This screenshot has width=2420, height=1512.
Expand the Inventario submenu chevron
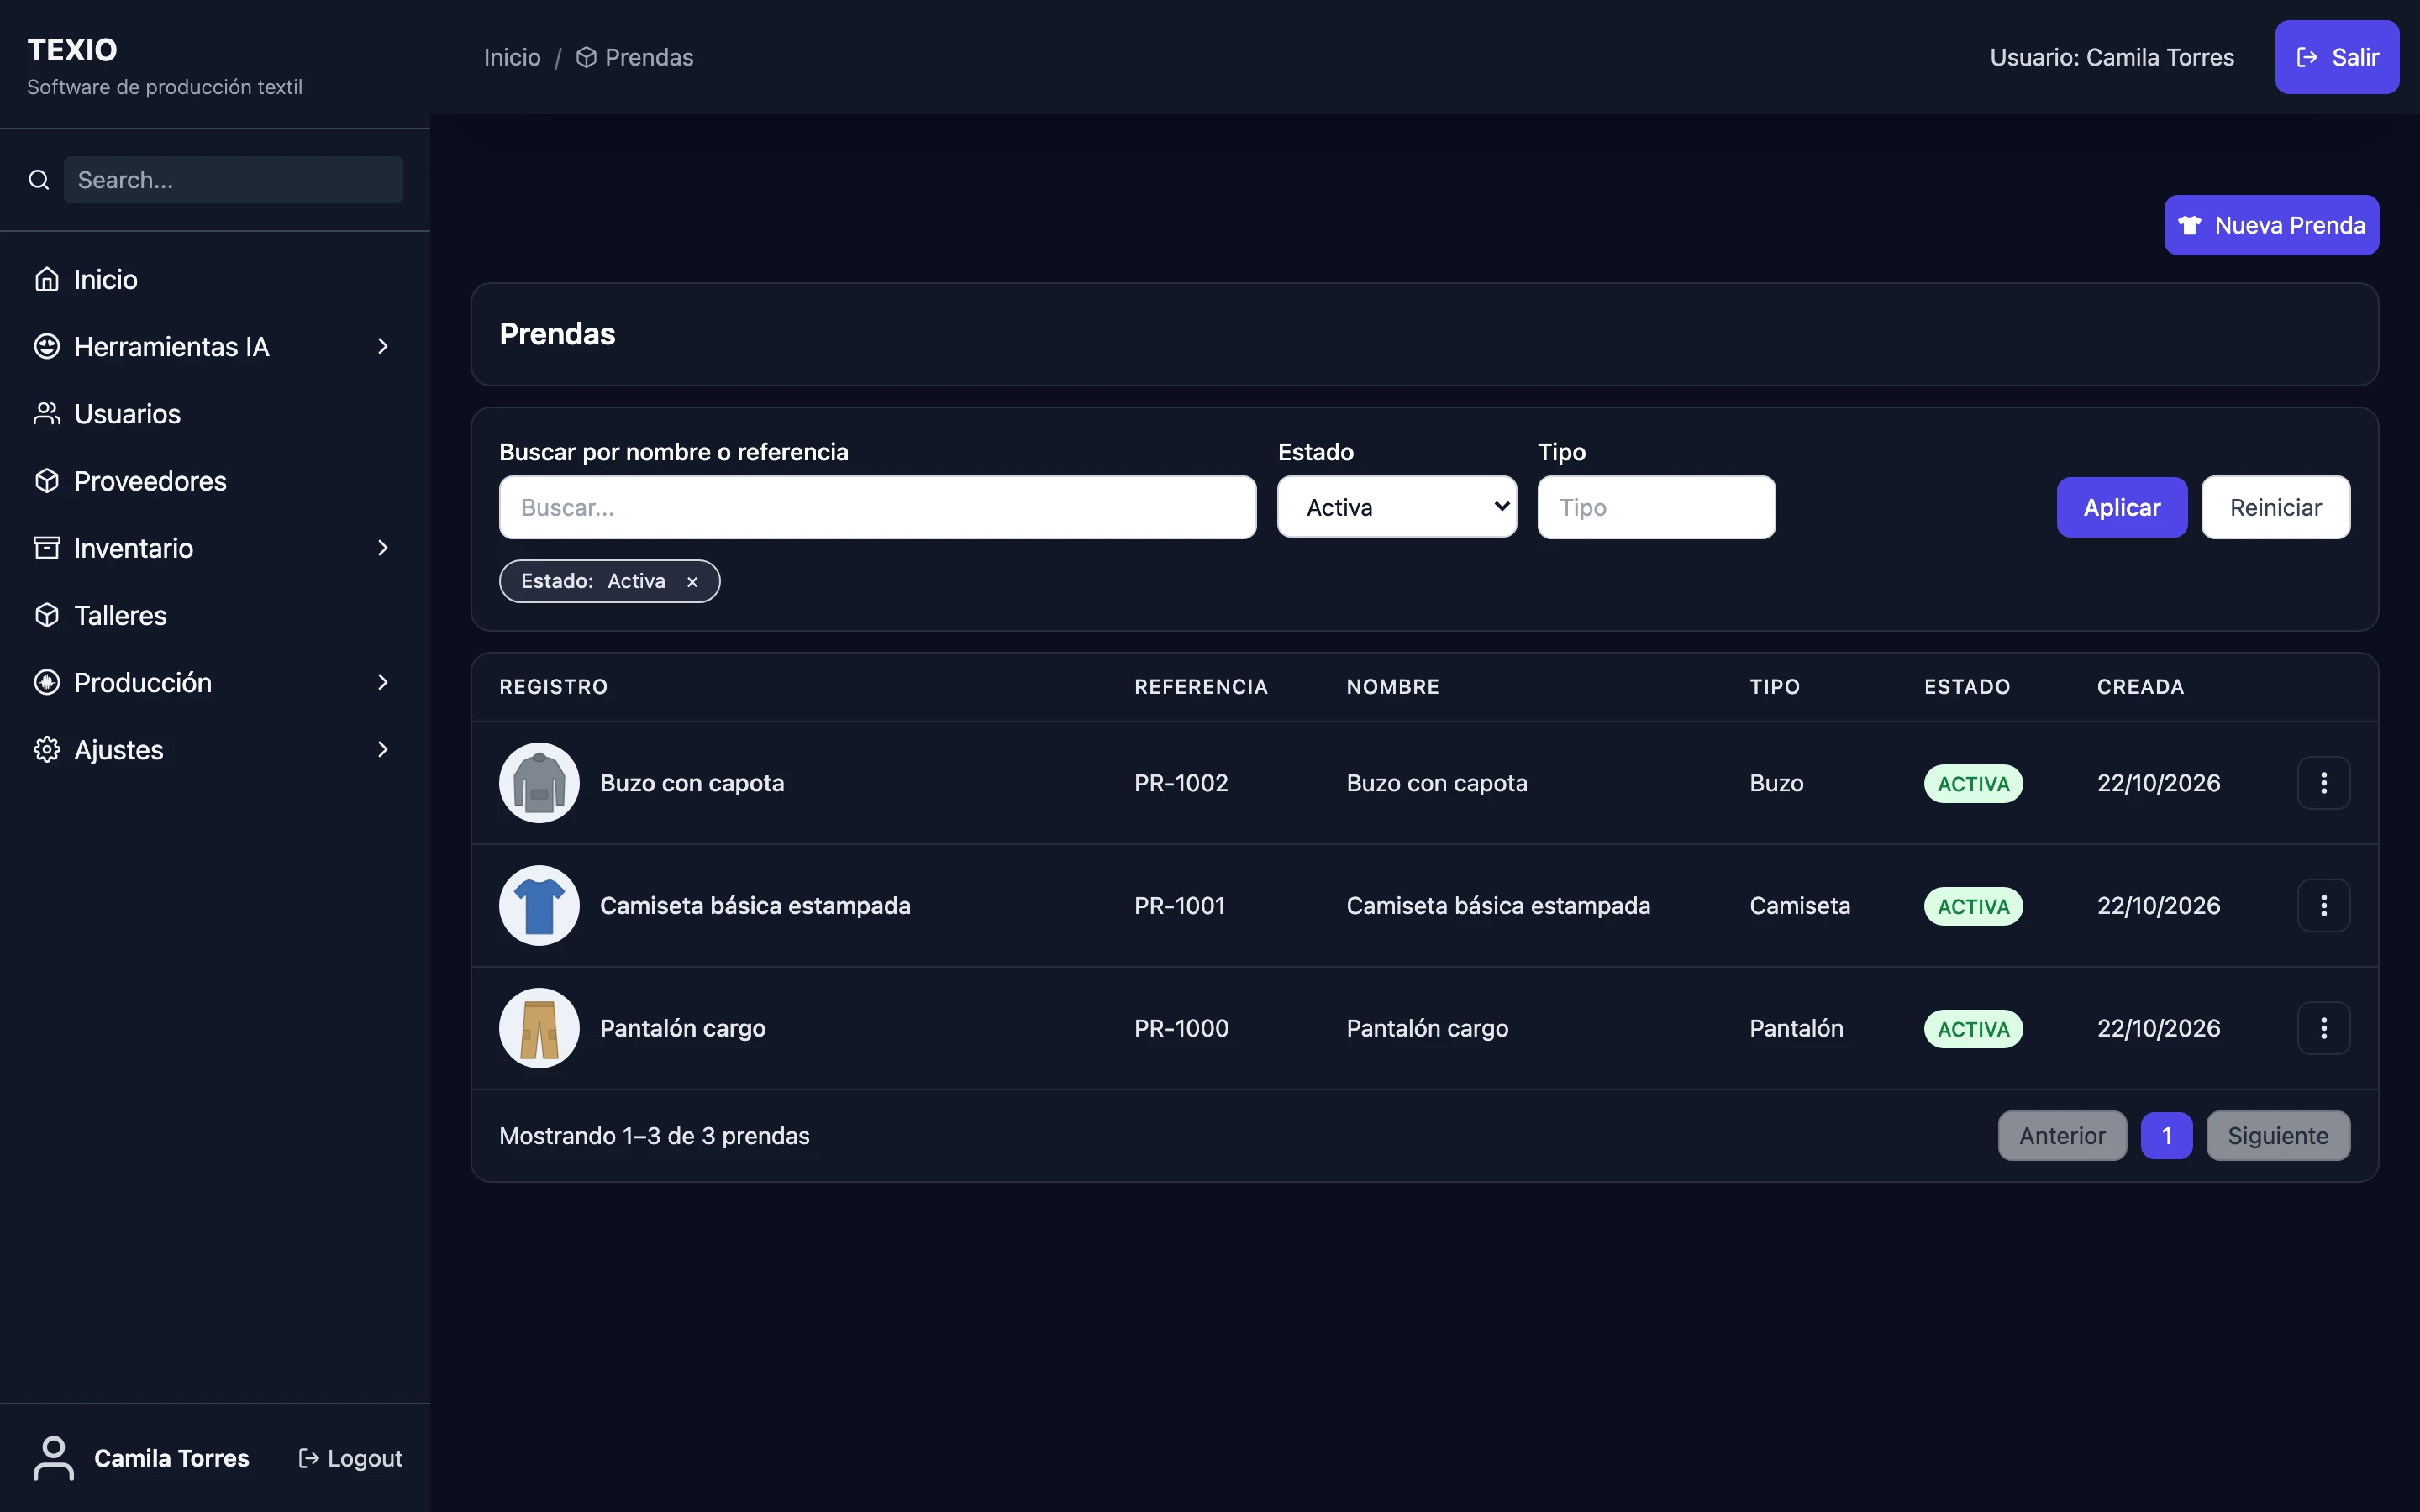(383, 548)
